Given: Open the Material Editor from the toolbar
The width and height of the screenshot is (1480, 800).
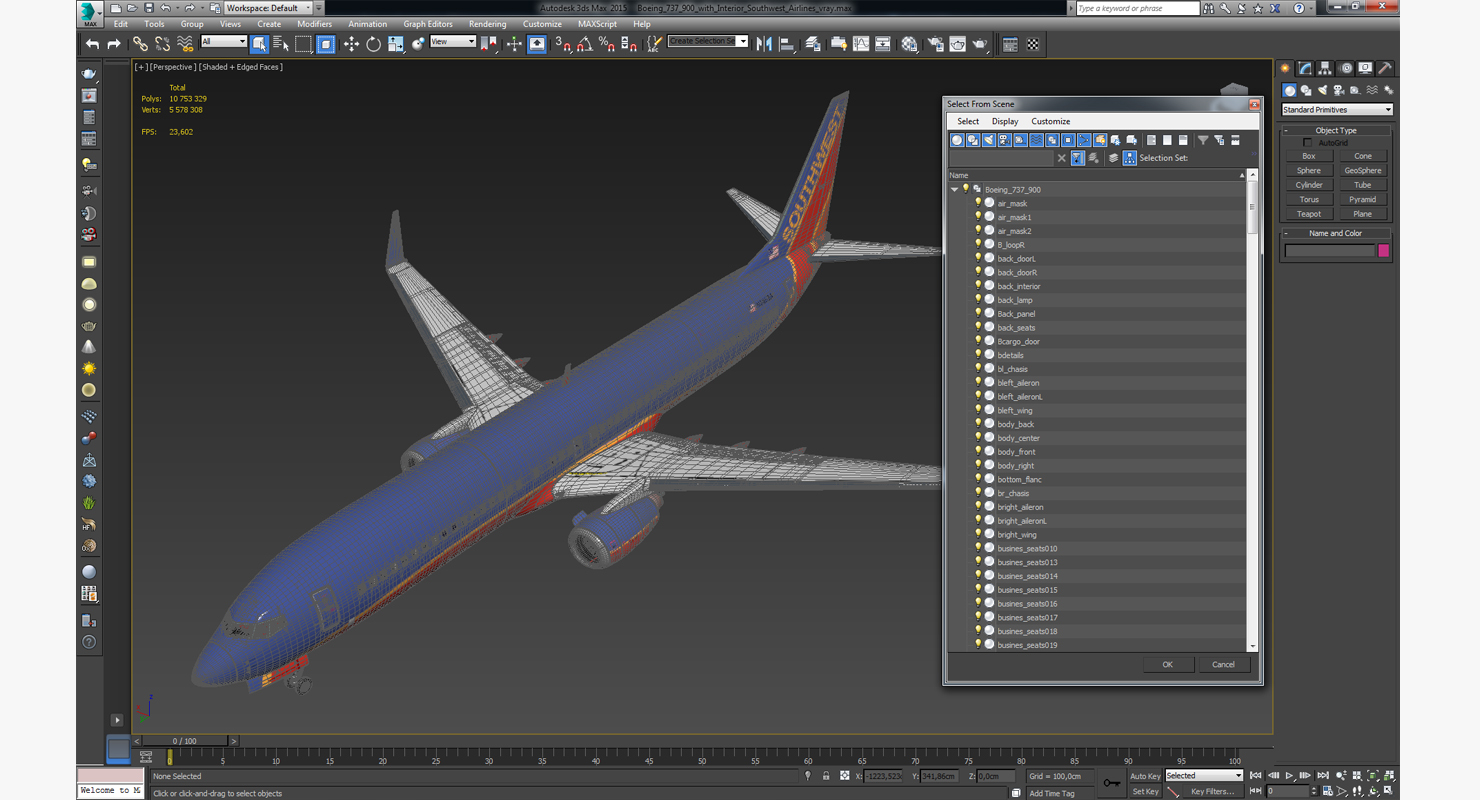Looking at the screenshot, I should coord(909,44).
